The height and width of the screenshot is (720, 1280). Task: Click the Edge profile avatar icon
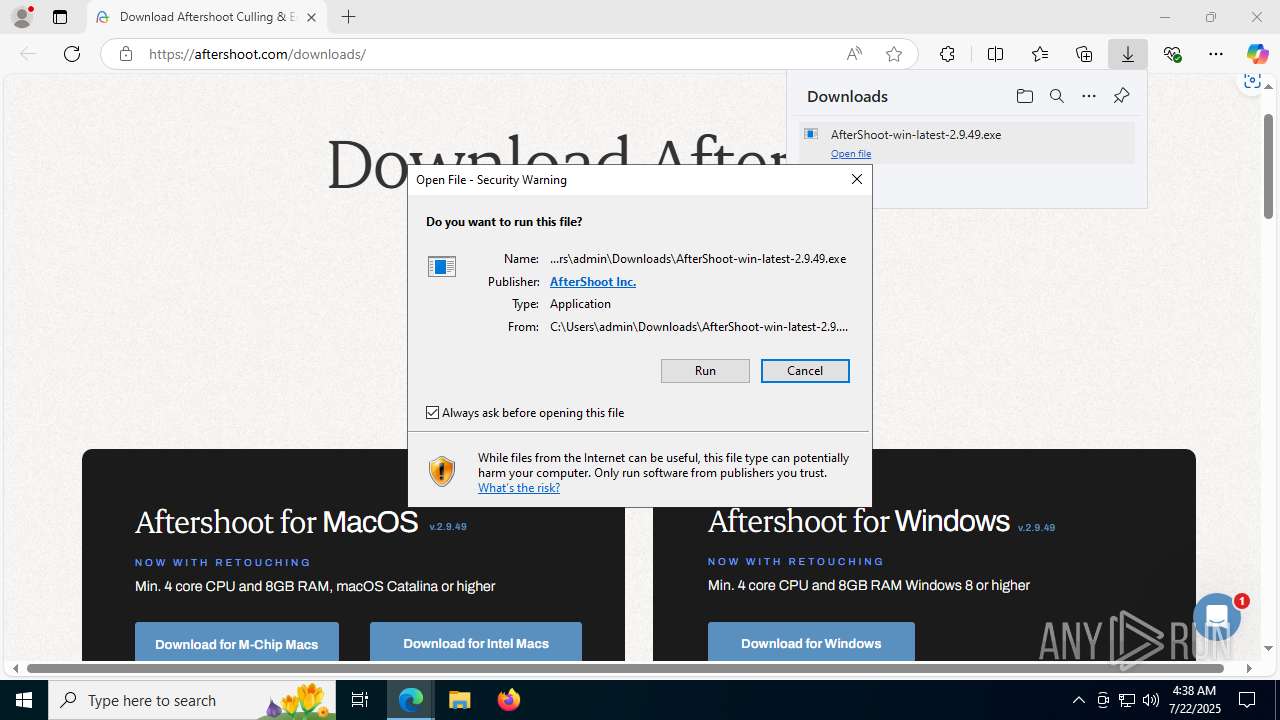coord(22,17)
